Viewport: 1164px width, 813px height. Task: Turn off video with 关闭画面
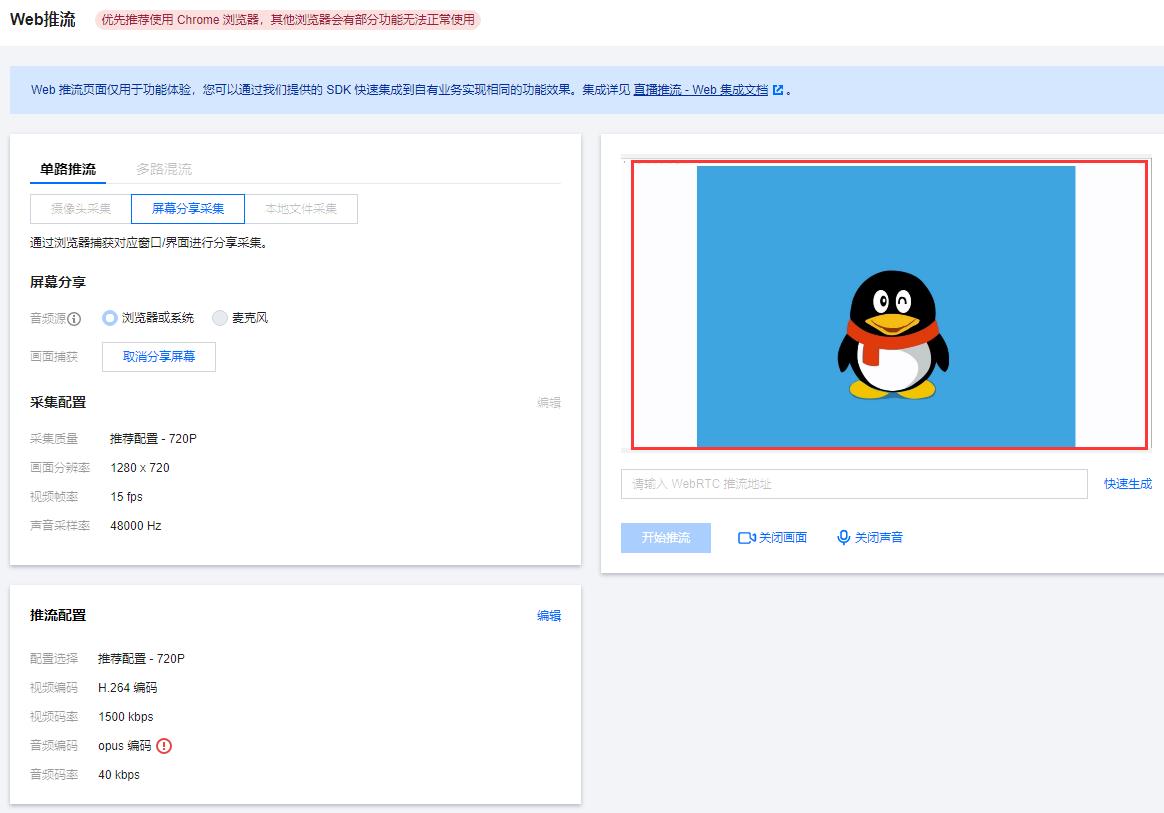pos(772,538)
